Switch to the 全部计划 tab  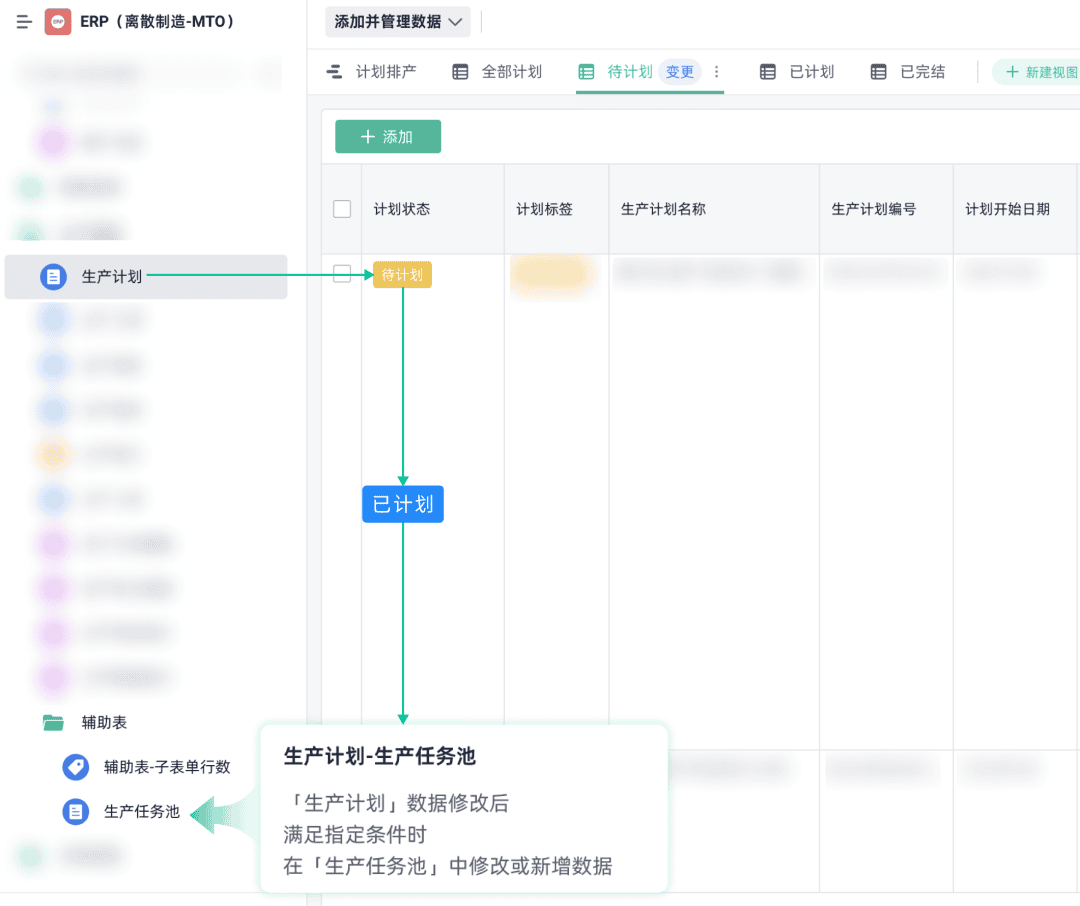(497, 72)
